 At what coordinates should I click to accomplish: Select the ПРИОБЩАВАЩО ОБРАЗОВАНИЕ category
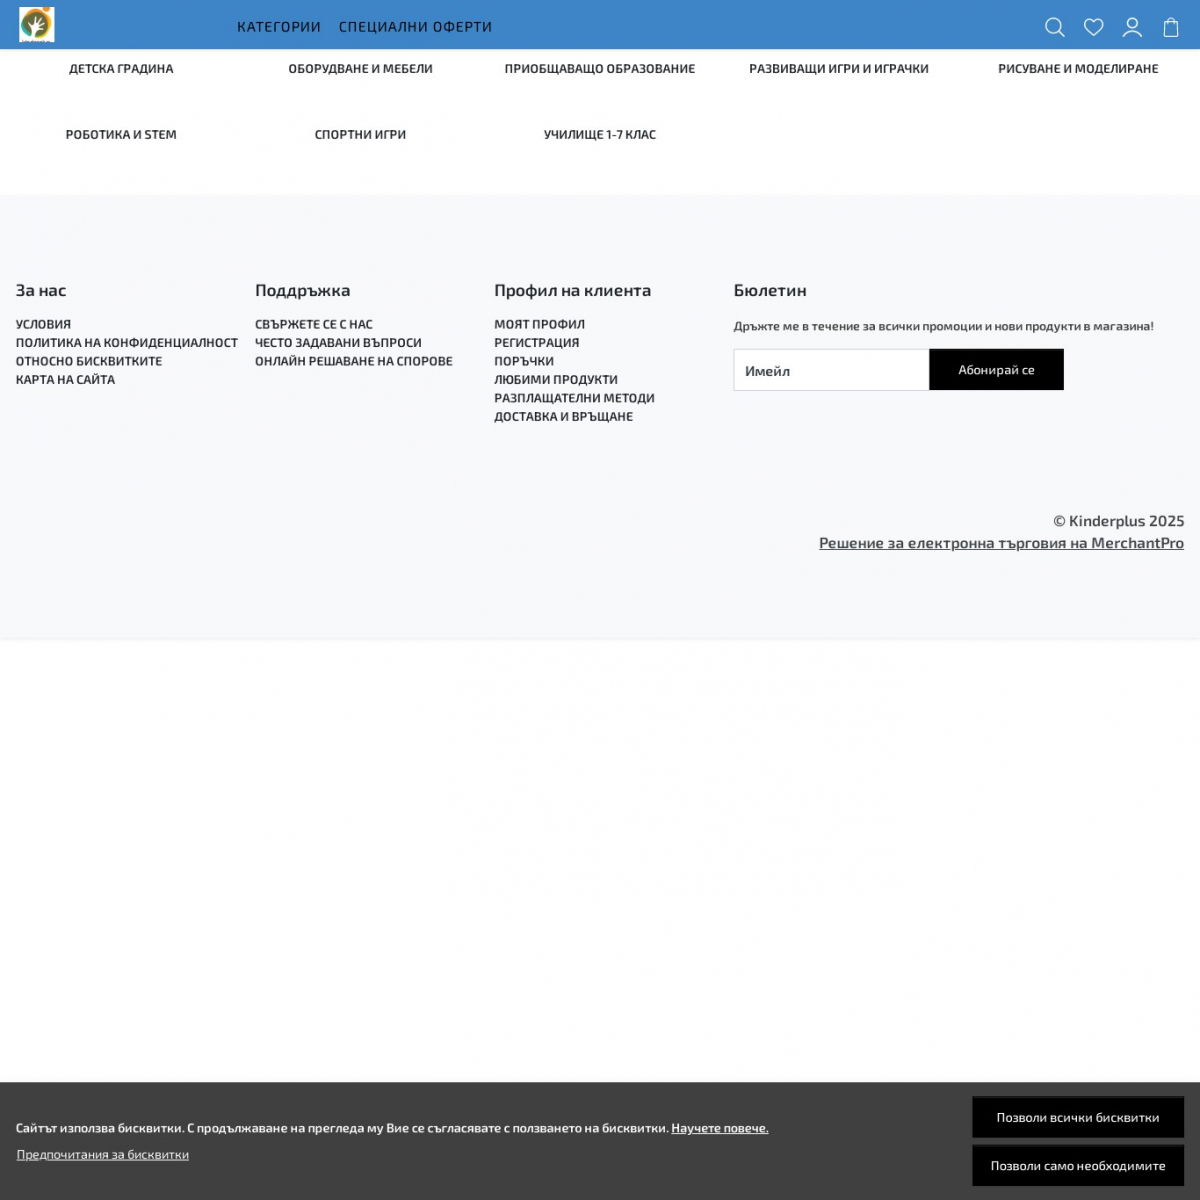(600, 69)
